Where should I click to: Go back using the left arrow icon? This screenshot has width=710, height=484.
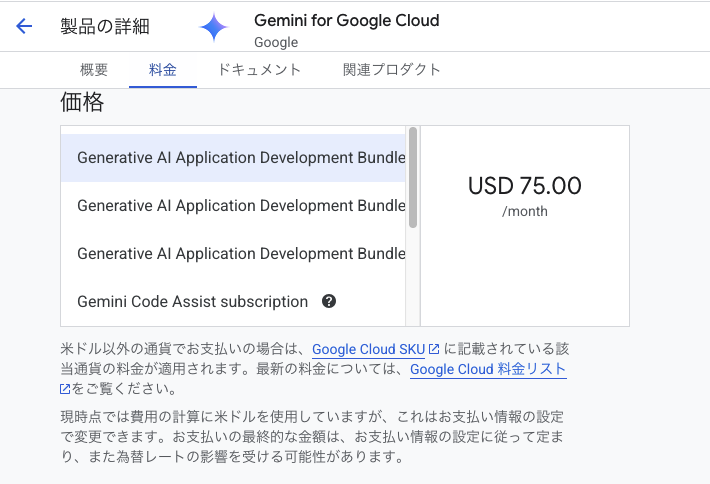[x=24, y=26]
